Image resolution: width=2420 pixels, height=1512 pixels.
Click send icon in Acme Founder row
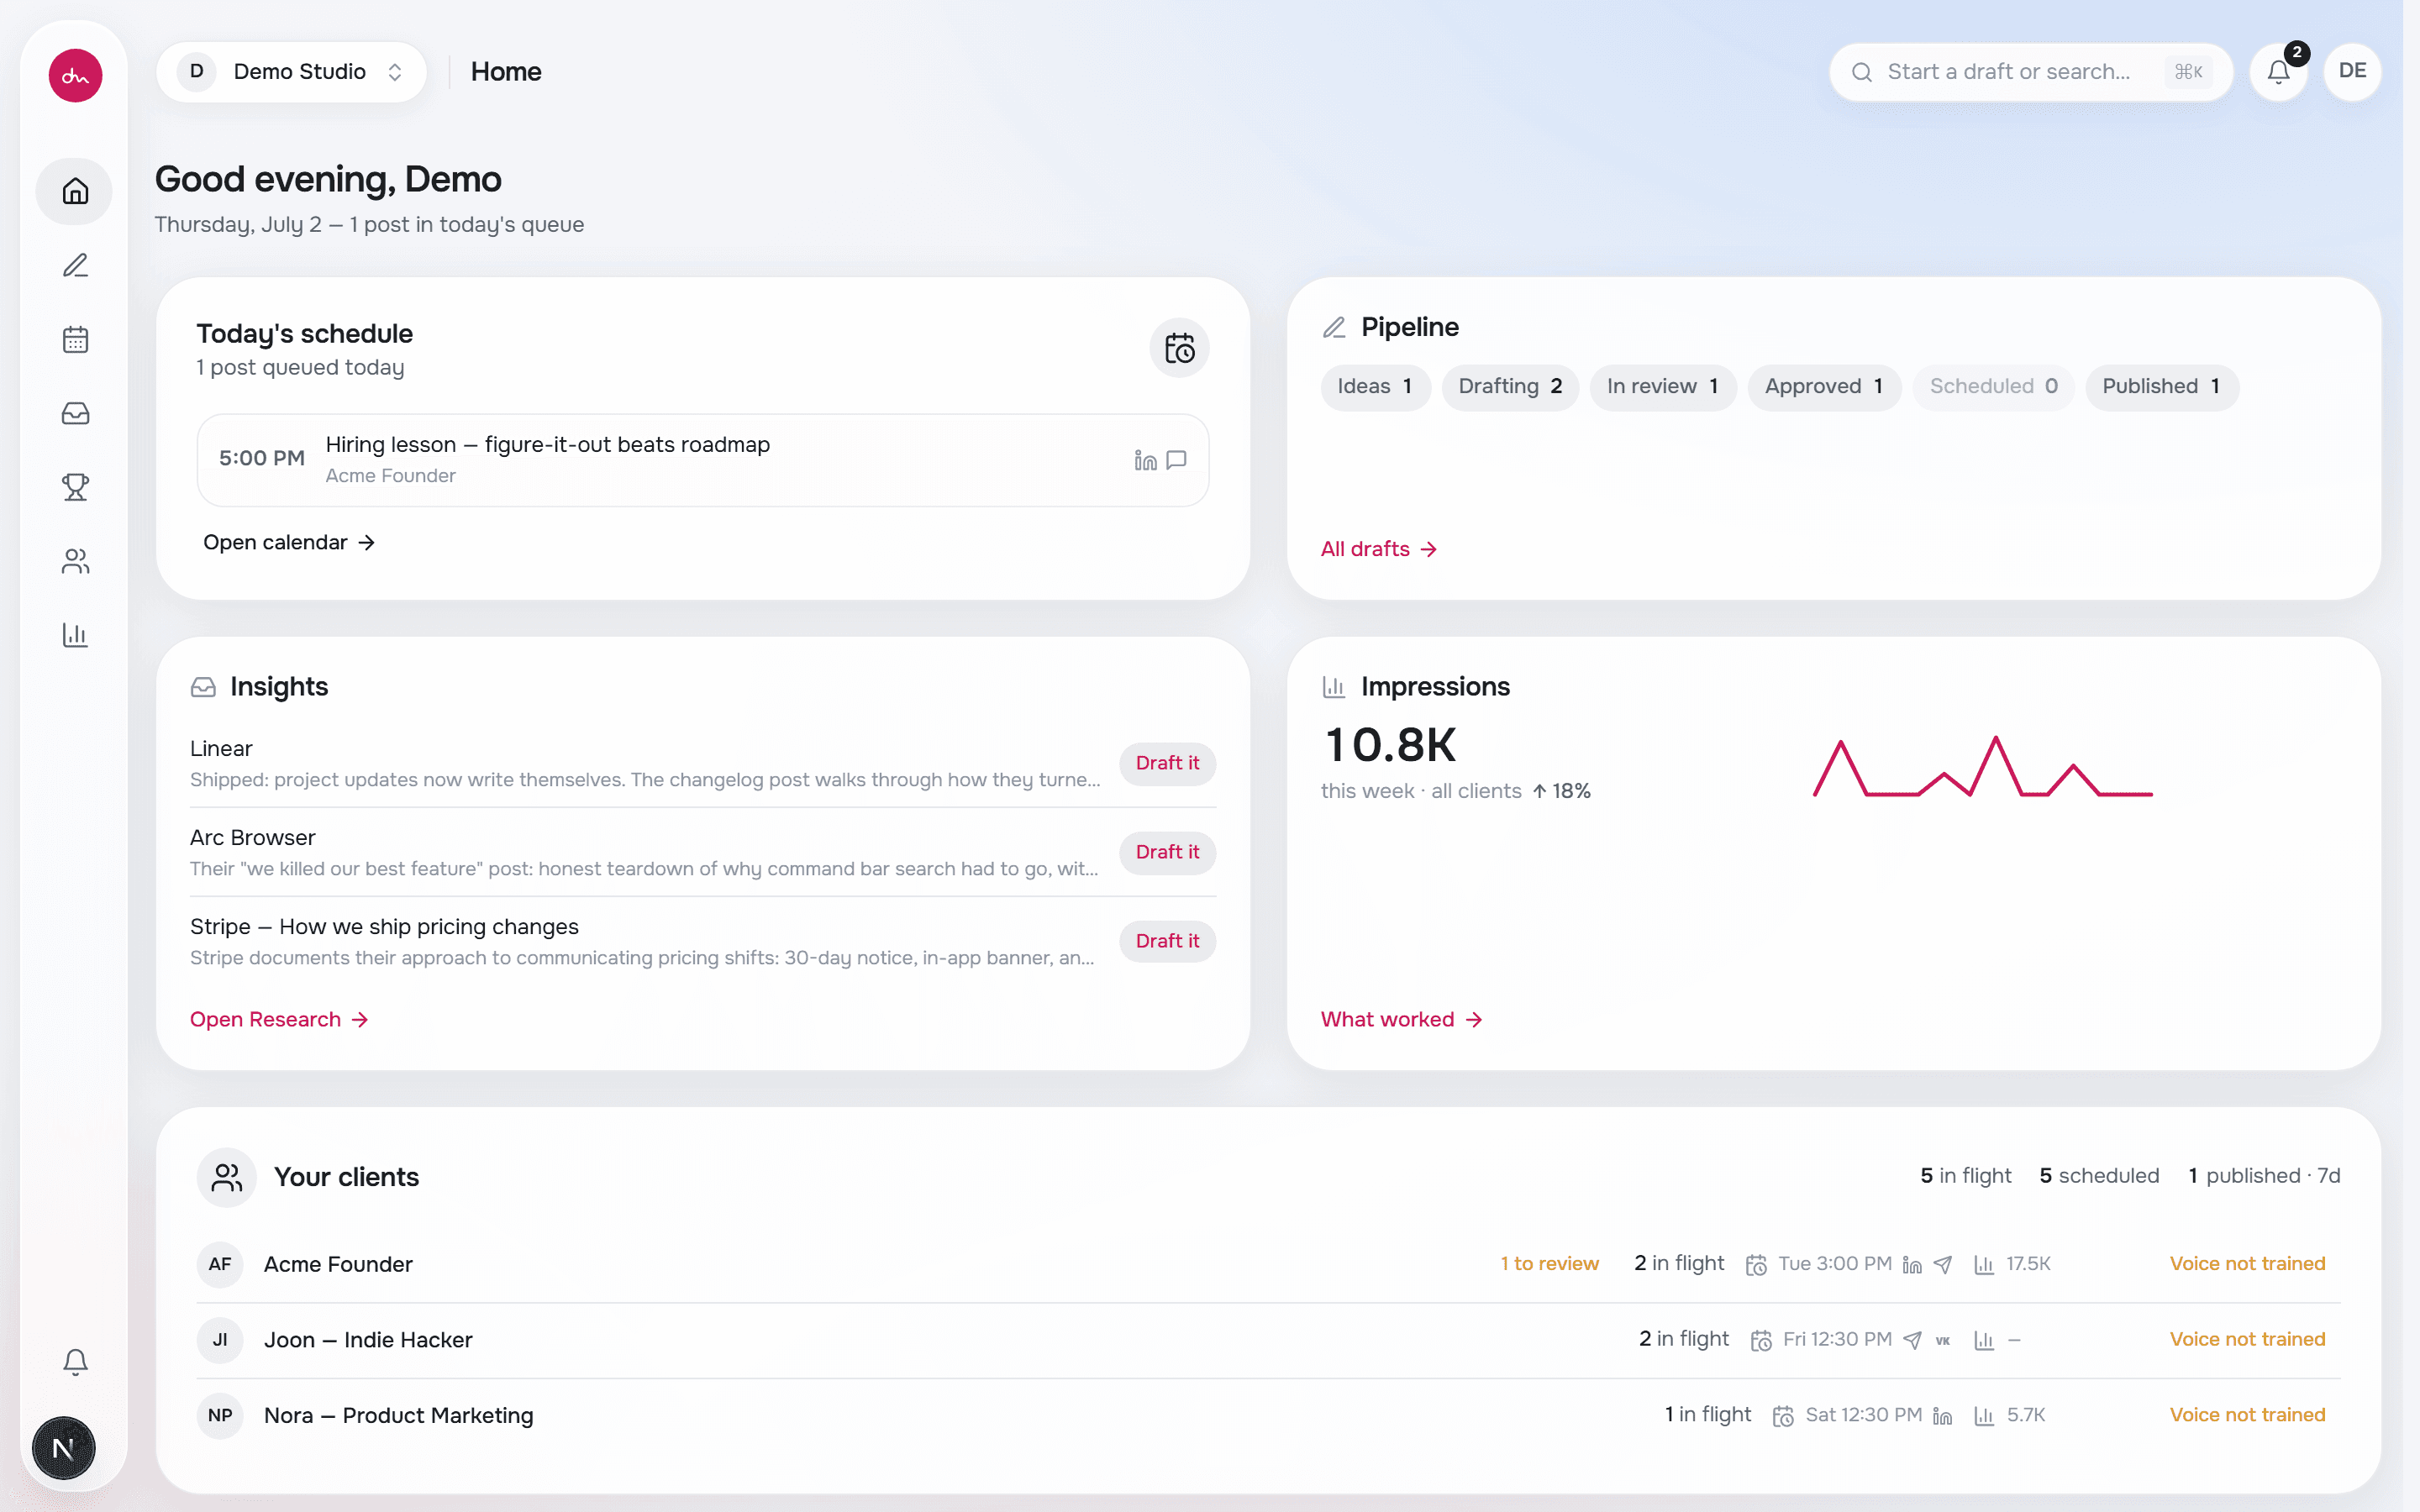point(1943,1264)
